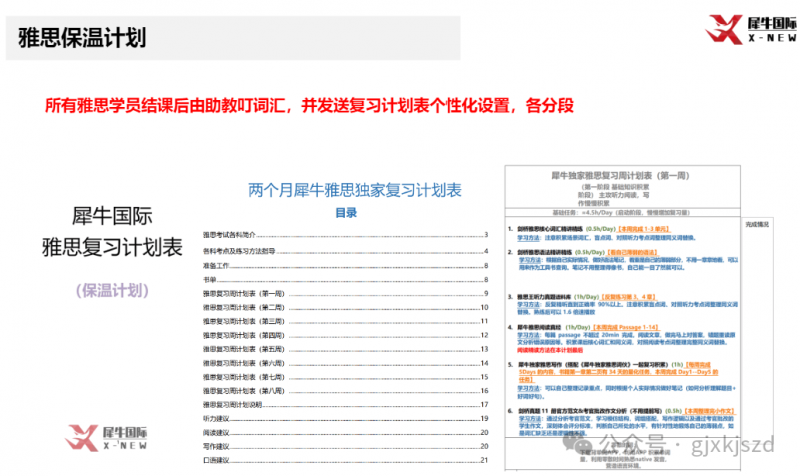Open contents entry 雅思复习周计划表(第五周)

point(345,349)
